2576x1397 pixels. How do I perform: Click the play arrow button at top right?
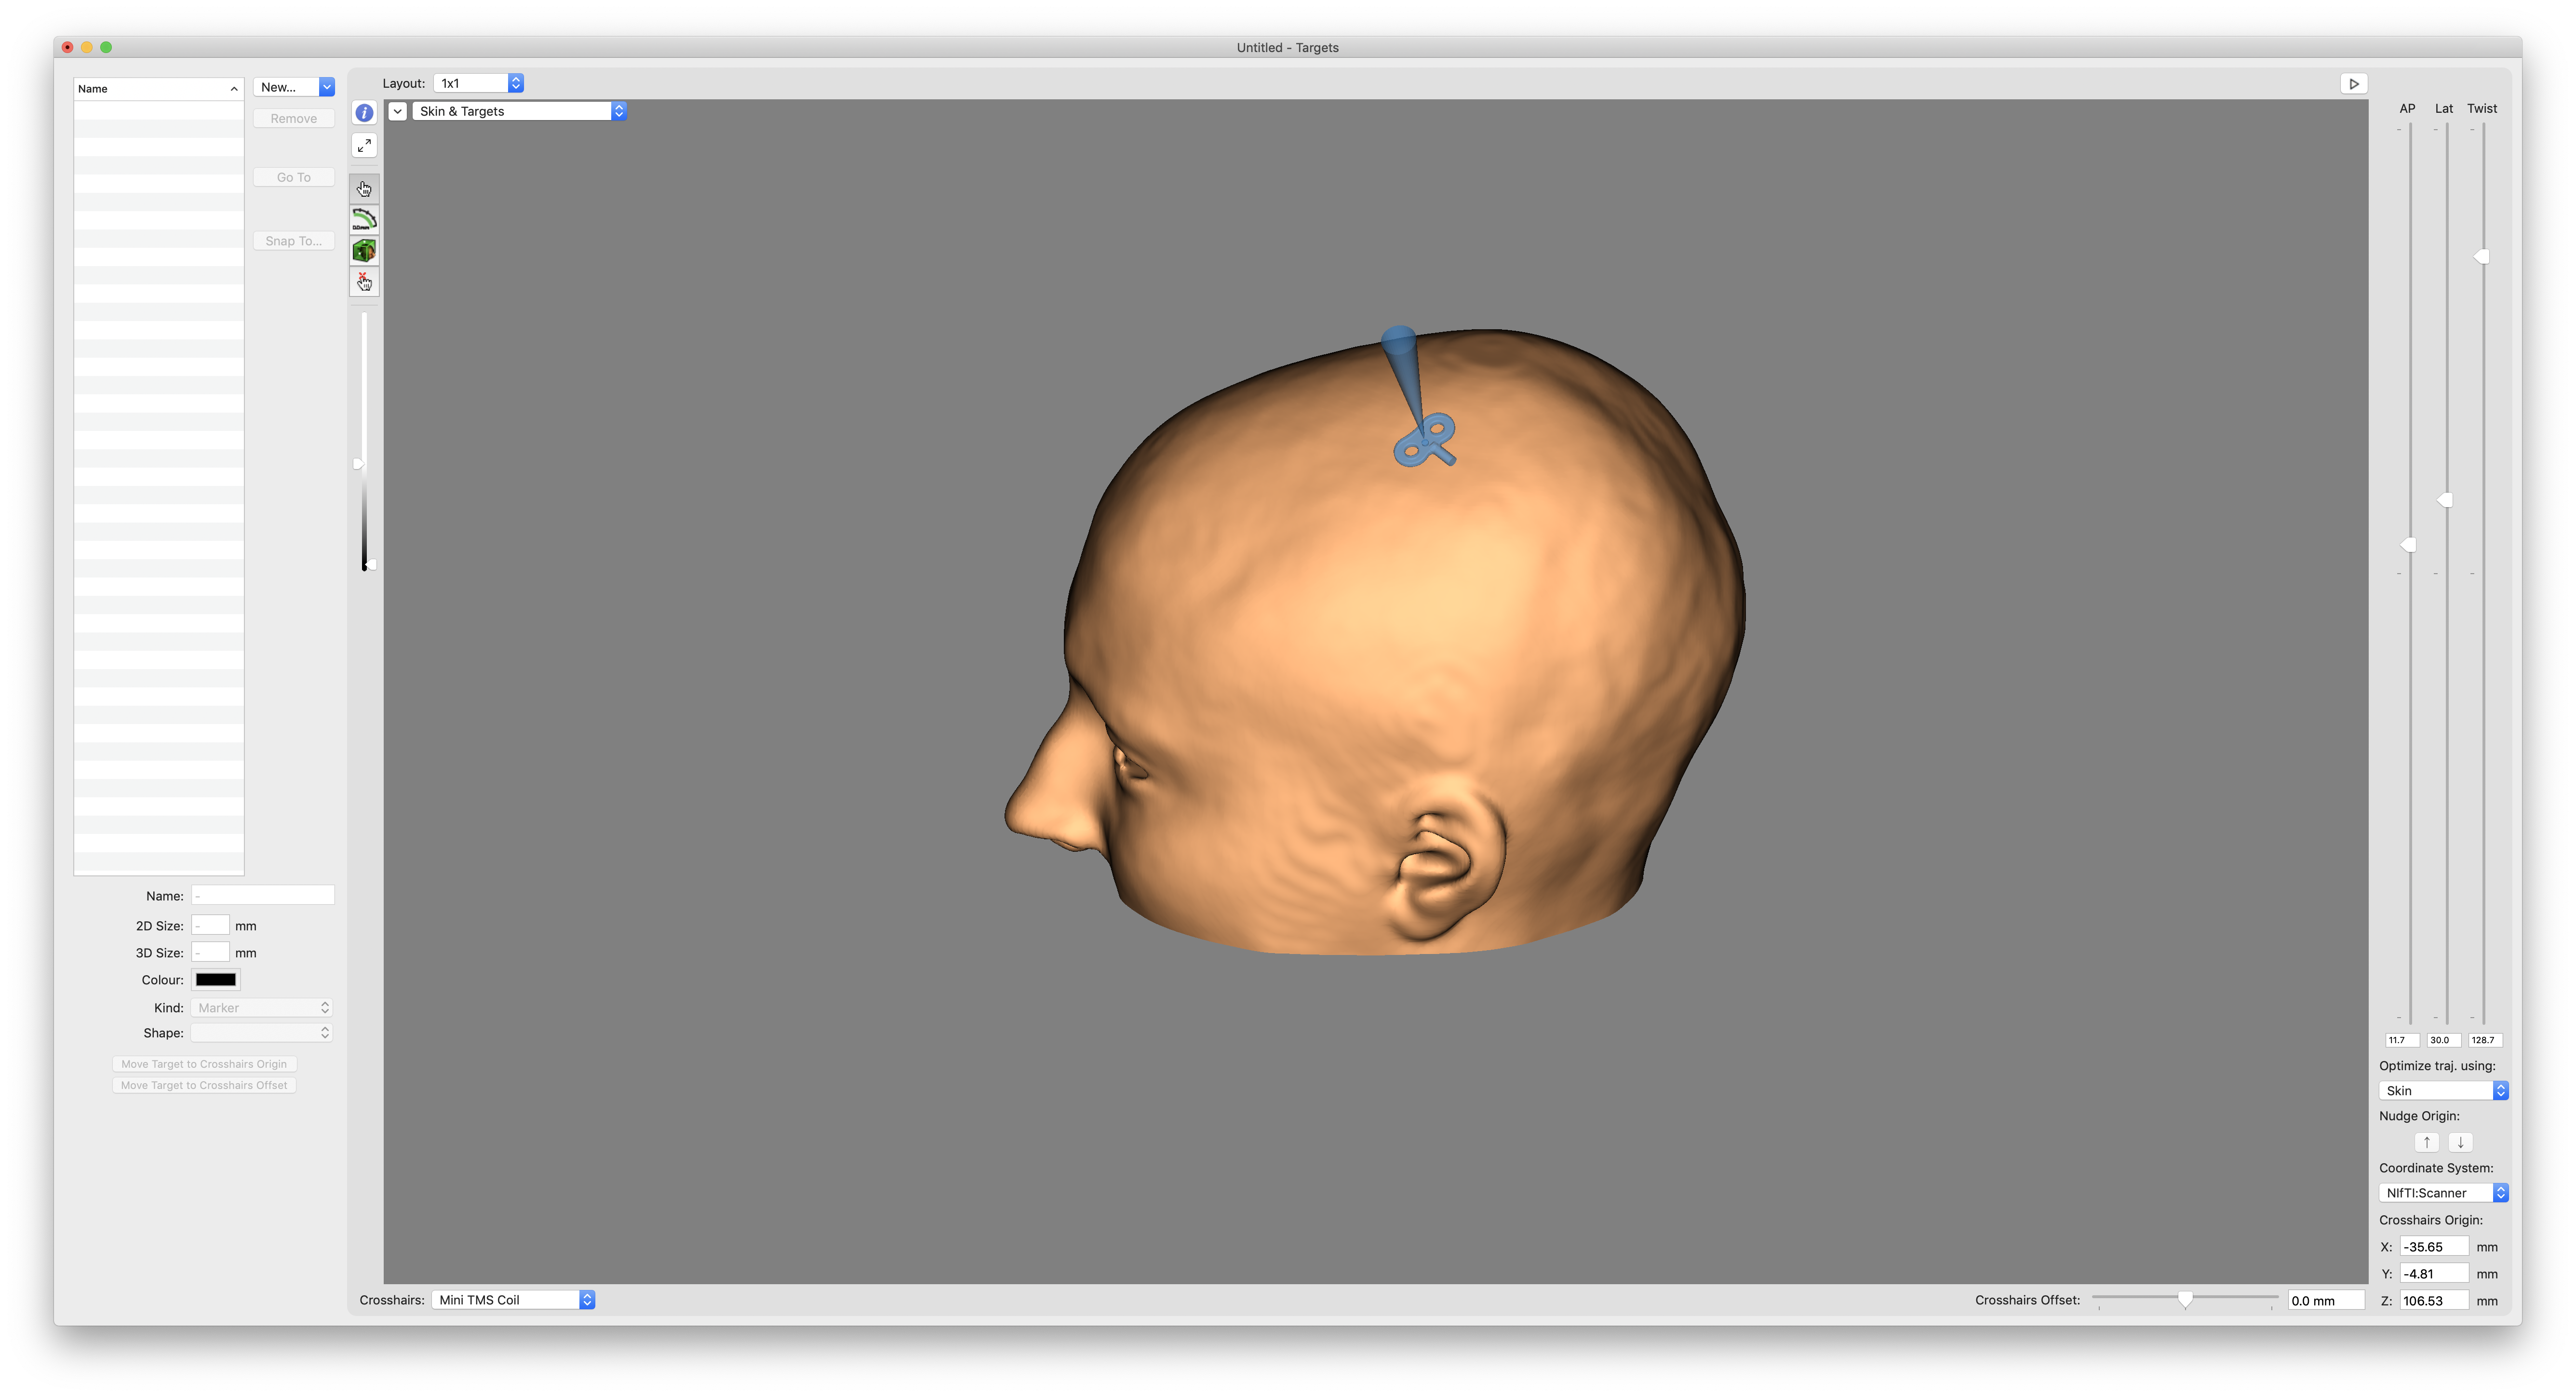coord(2353,84)
